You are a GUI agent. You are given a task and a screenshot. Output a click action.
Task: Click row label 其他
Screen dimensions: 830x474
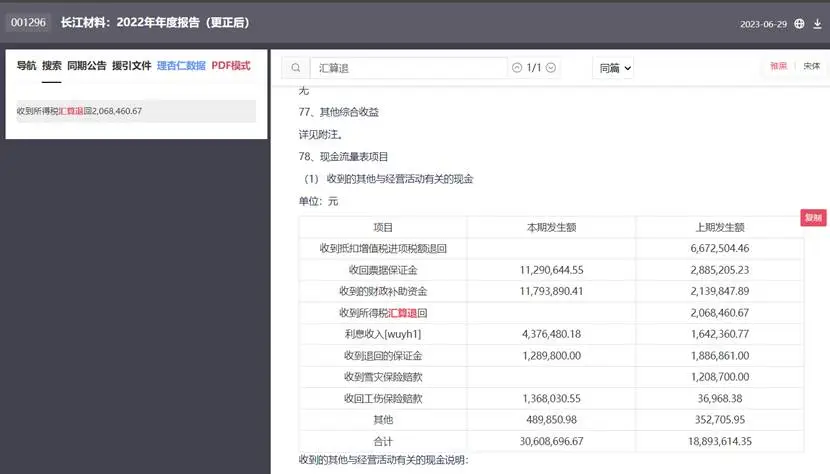[x=383, y=420]
